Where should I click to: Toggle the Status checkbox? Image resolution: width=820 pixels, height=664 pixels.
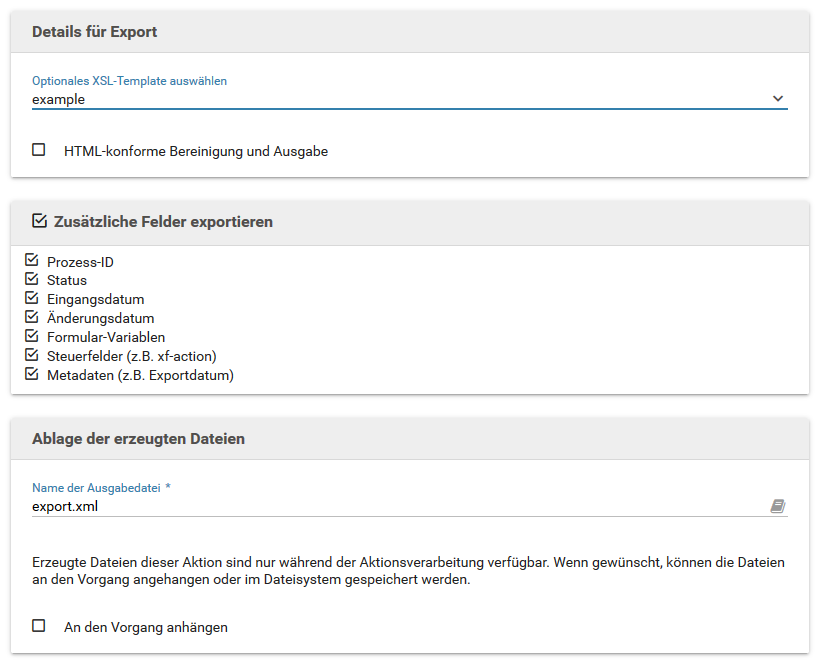pyautogui.click(x=31, y=279)
